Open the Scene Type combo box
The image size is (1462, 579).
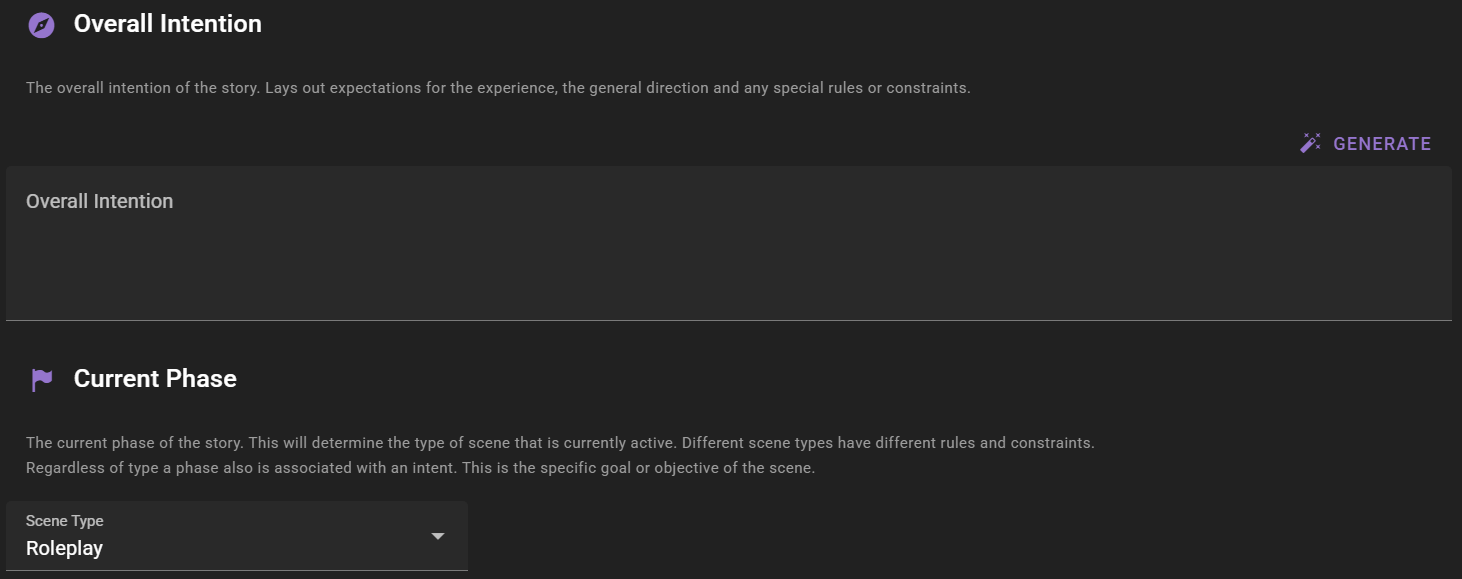point(237,536)
